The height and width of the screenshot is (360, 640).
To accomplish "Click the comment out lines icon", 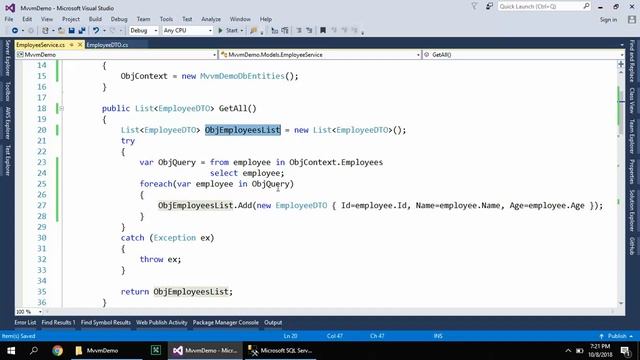I will tap(275, 31).
